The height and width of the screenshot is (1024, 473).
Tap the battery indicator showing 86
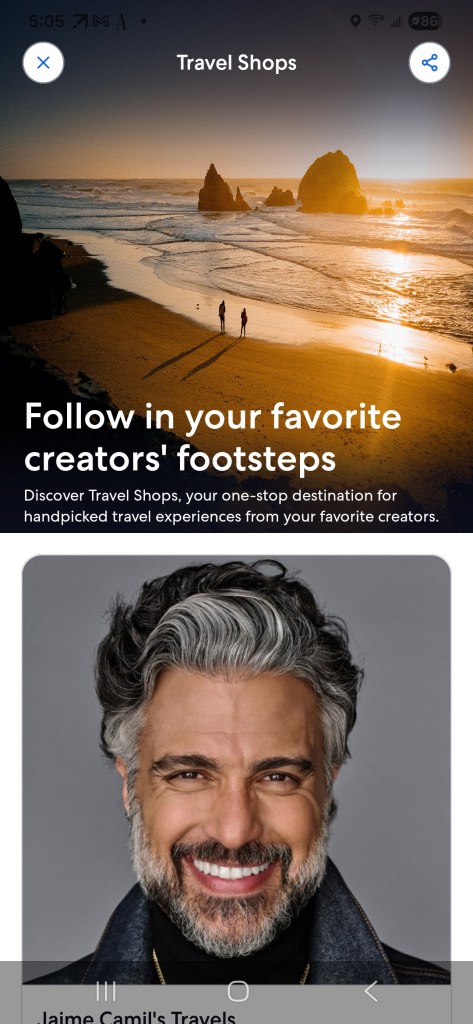point(425,22)
